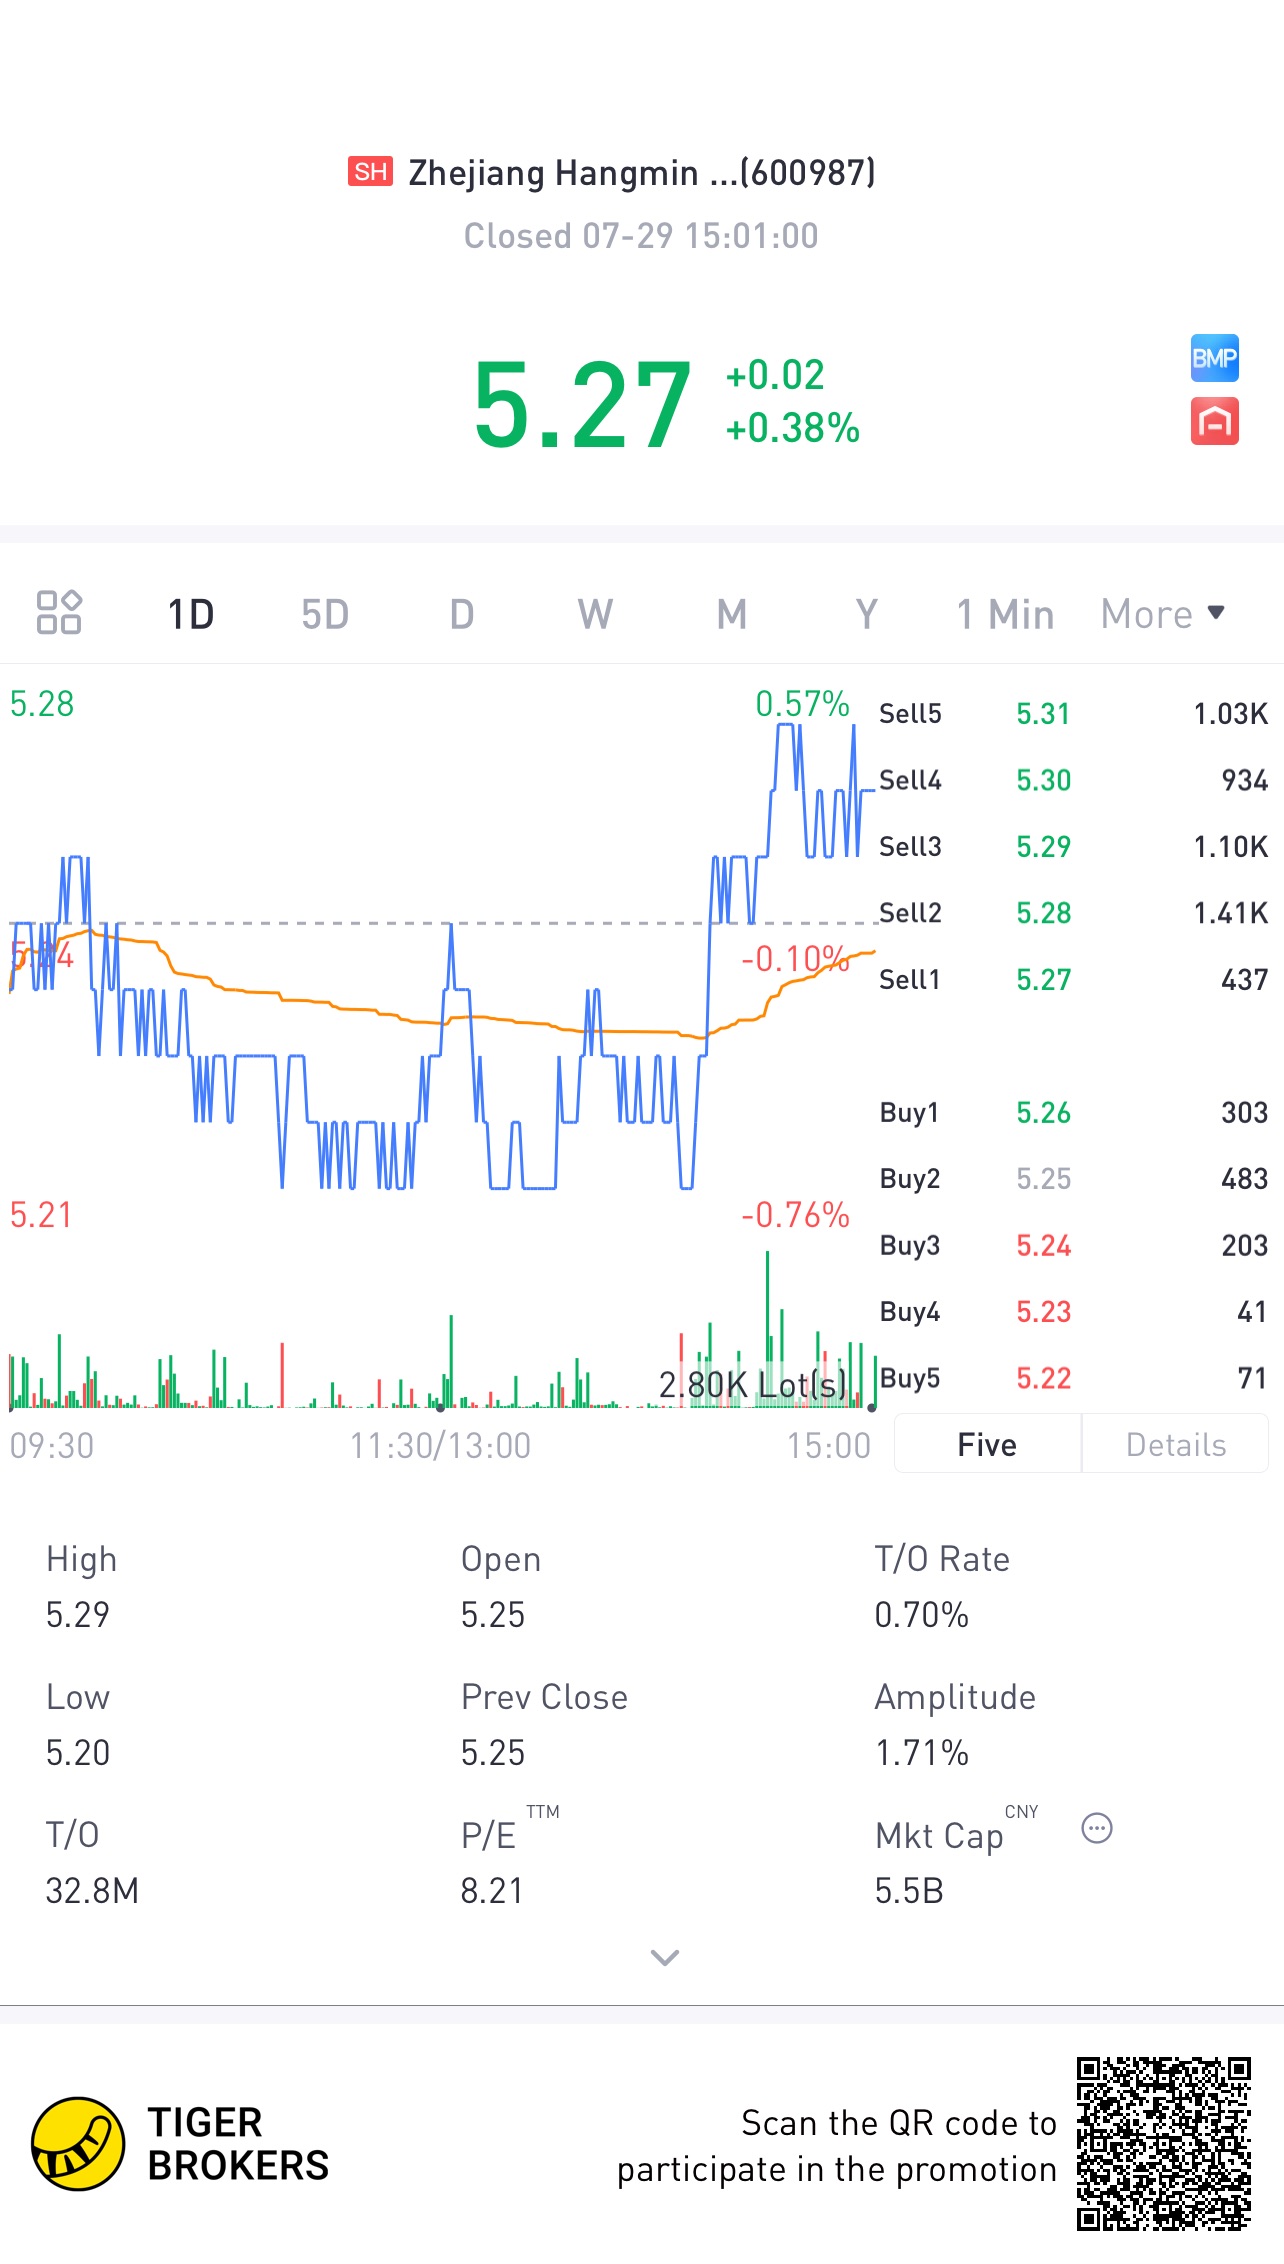Tap the Amplitude 1.71% stat
This screenshot has width=1284, height=2264.
tap(955, 1725)
